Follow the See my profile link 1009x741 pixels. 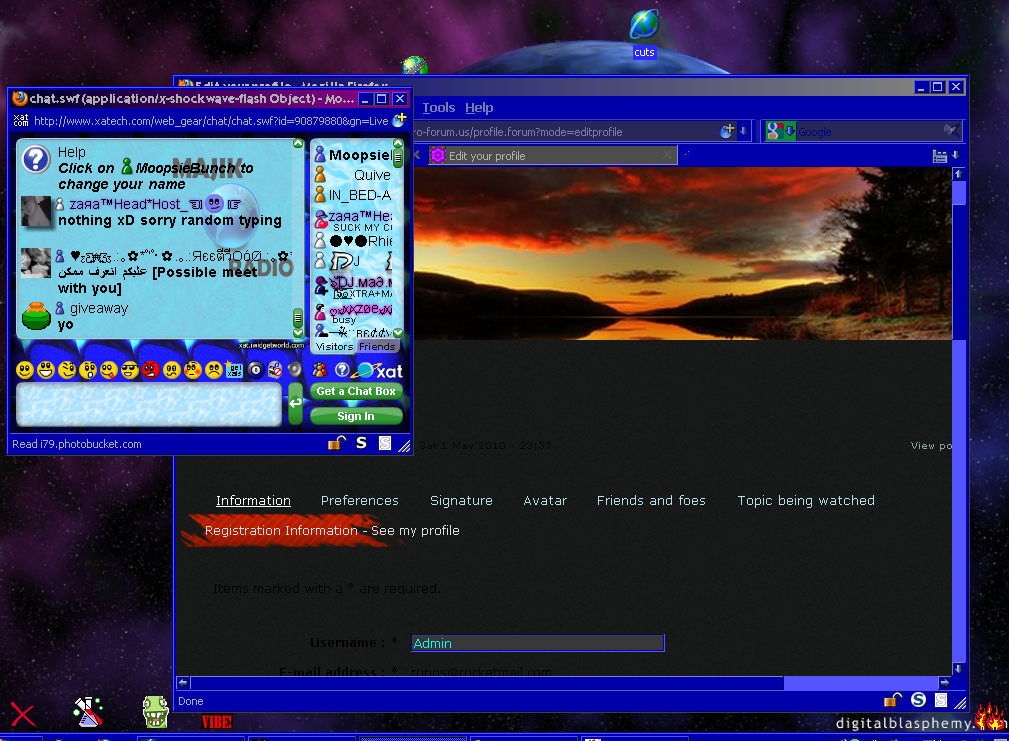point(415,531)
